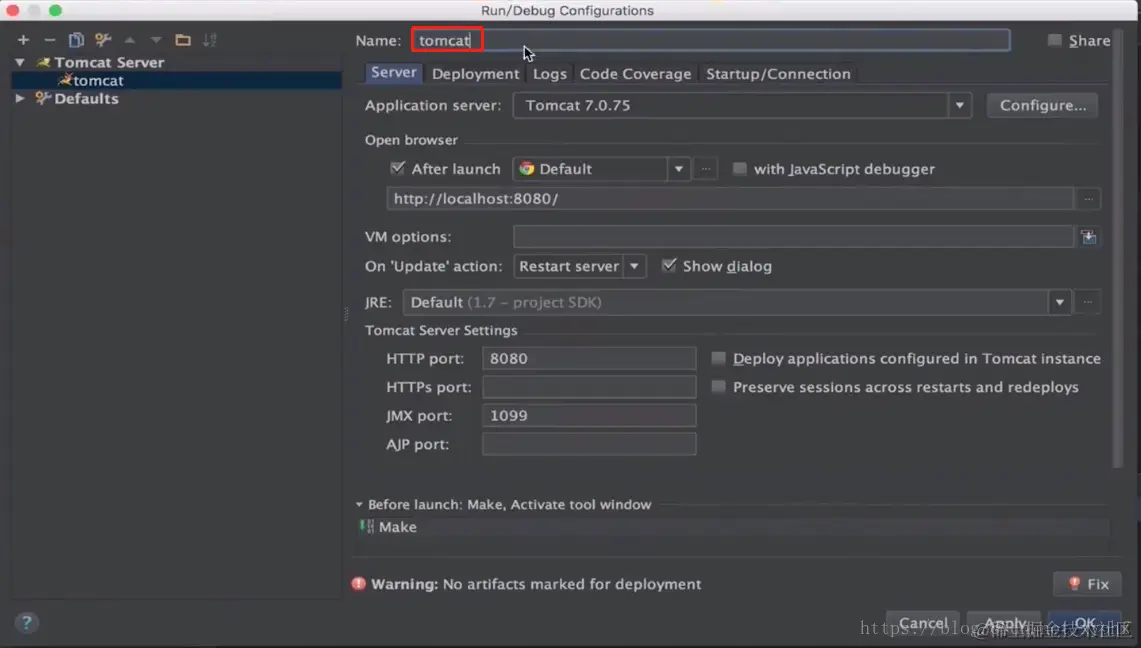The width and height of the screenshot is (1141, 648).
Task: Click the HTTPs port field
Action: click(589, 386)
